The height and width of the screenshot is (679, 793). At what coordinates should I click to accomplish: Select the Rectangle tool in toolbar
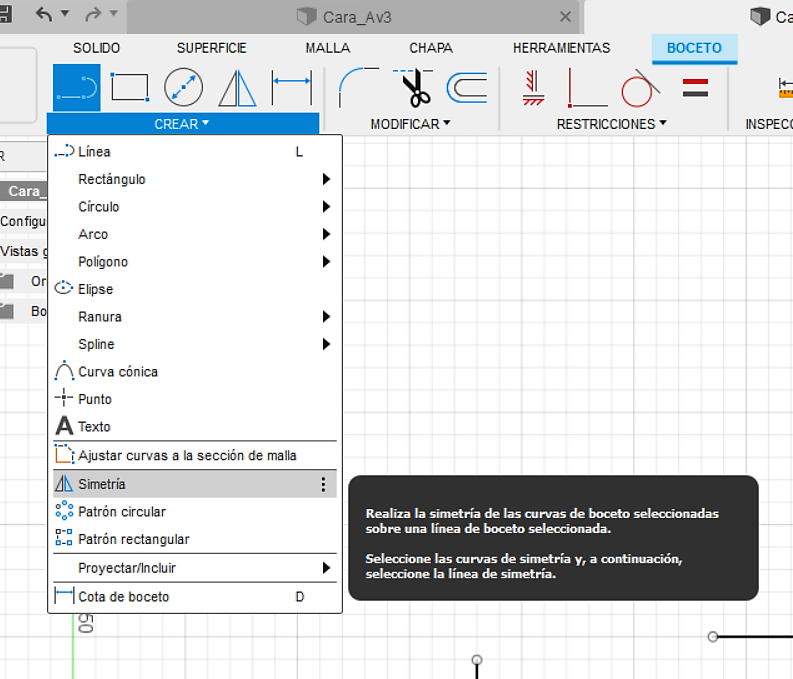(130, 87)
